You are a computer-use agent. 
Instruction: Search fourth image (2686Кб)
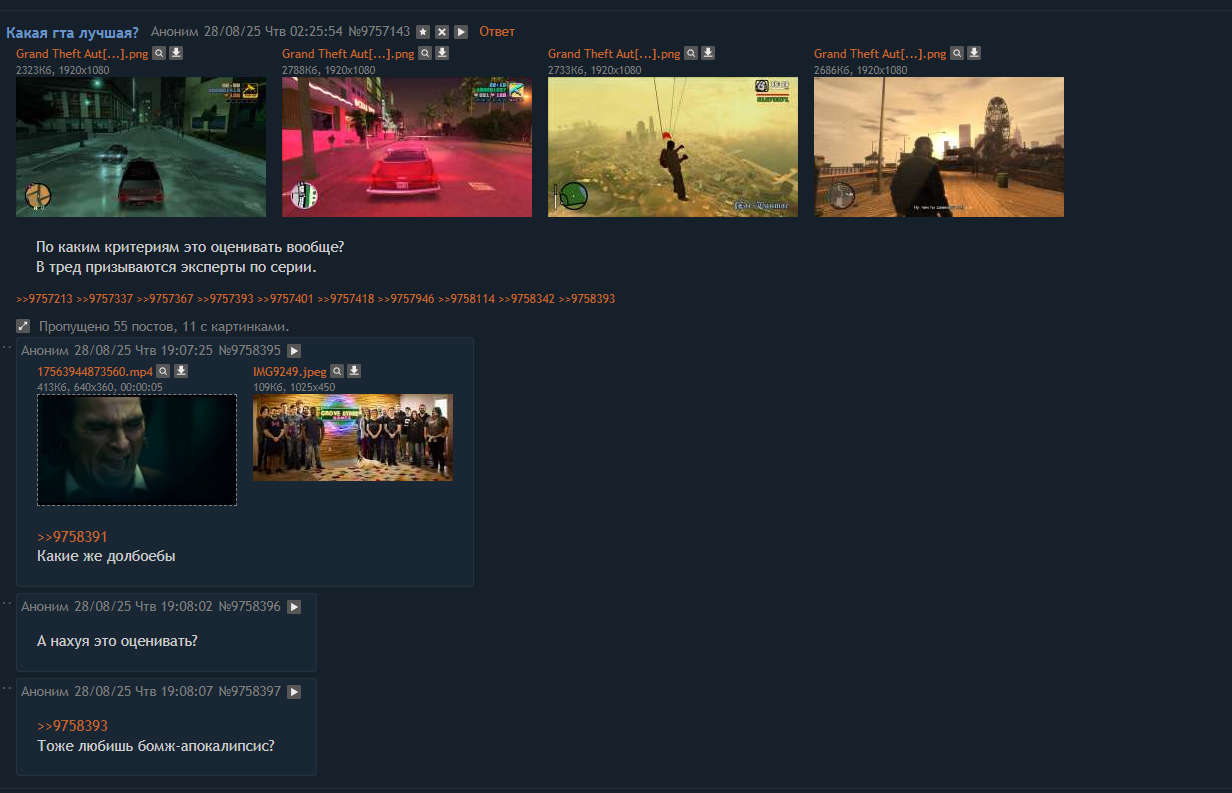tap(957, 53)
